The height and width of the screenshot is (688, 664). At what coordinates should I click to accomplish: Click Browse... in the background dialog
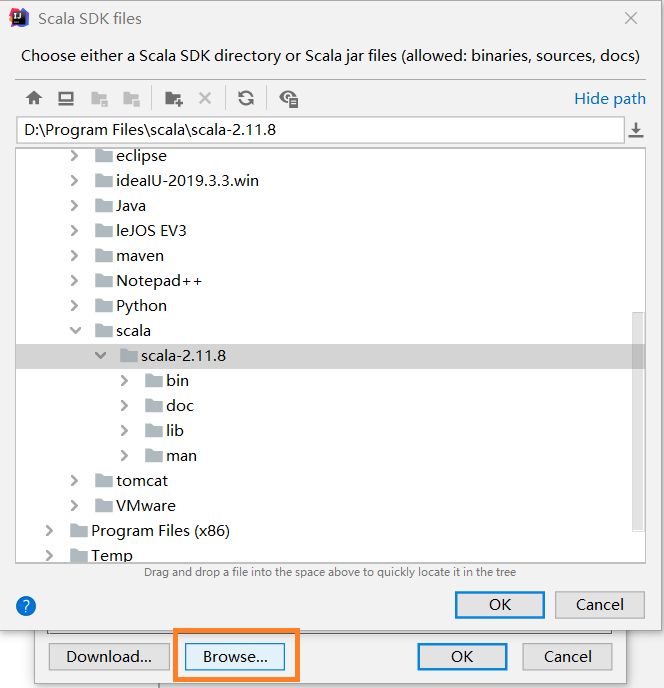(235, 657)
